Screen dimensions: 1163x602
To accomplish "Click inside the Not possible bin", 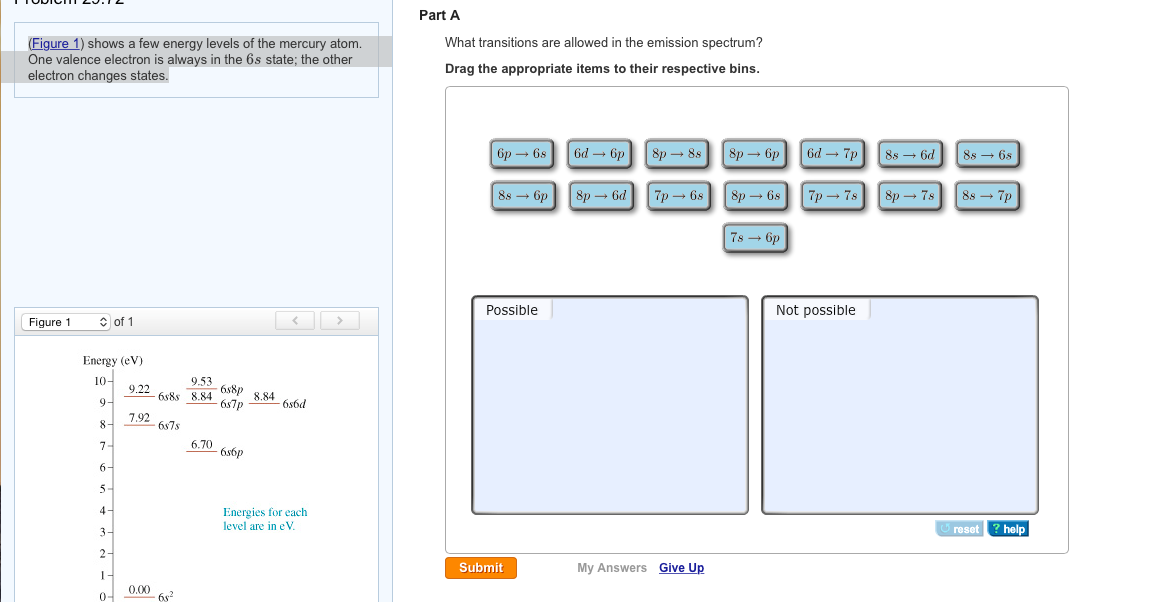I will 899,420.
